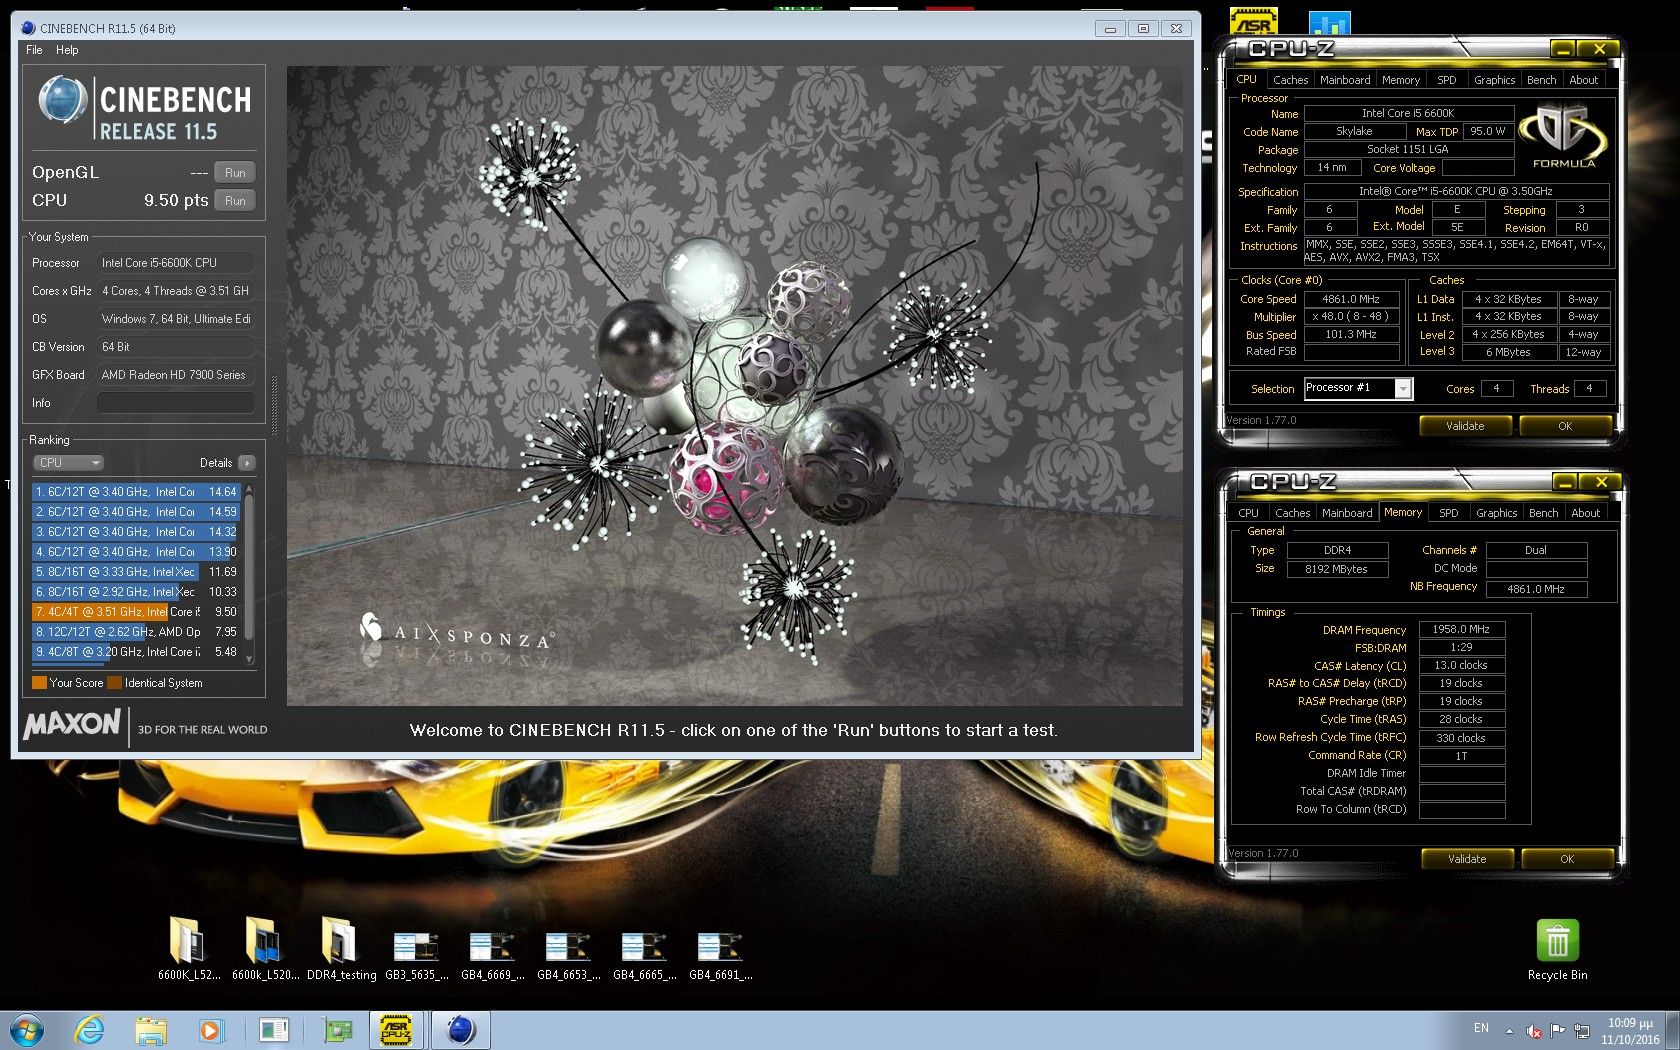Open the Recycle Bin
The height and width of the screenshot is (1050, 1680).
pyautogui.click(x=1557, y=949)
